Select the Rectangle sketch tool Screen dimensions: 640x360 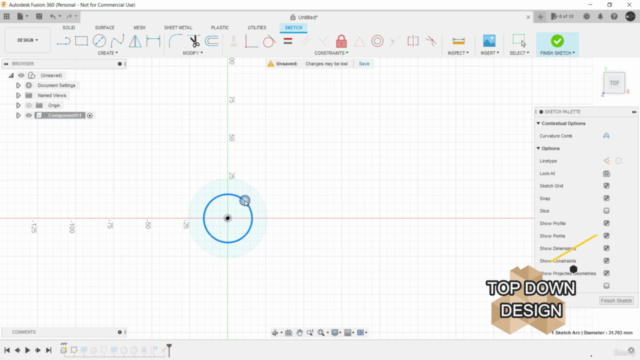(x=81, y=41)
